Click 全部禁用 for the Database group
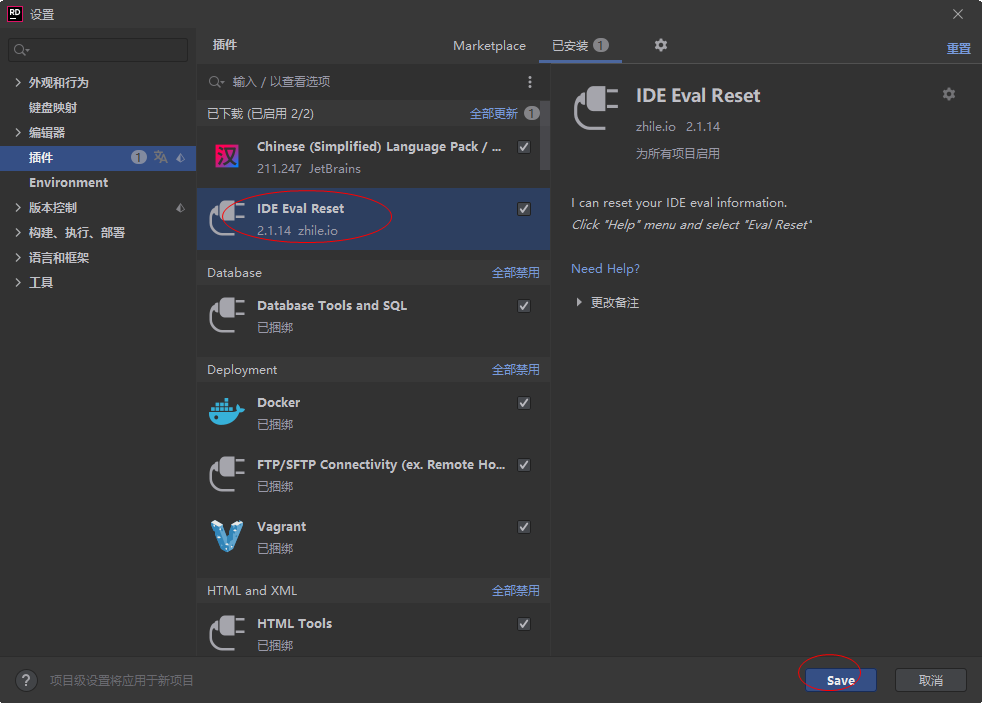 pos(515,273)
